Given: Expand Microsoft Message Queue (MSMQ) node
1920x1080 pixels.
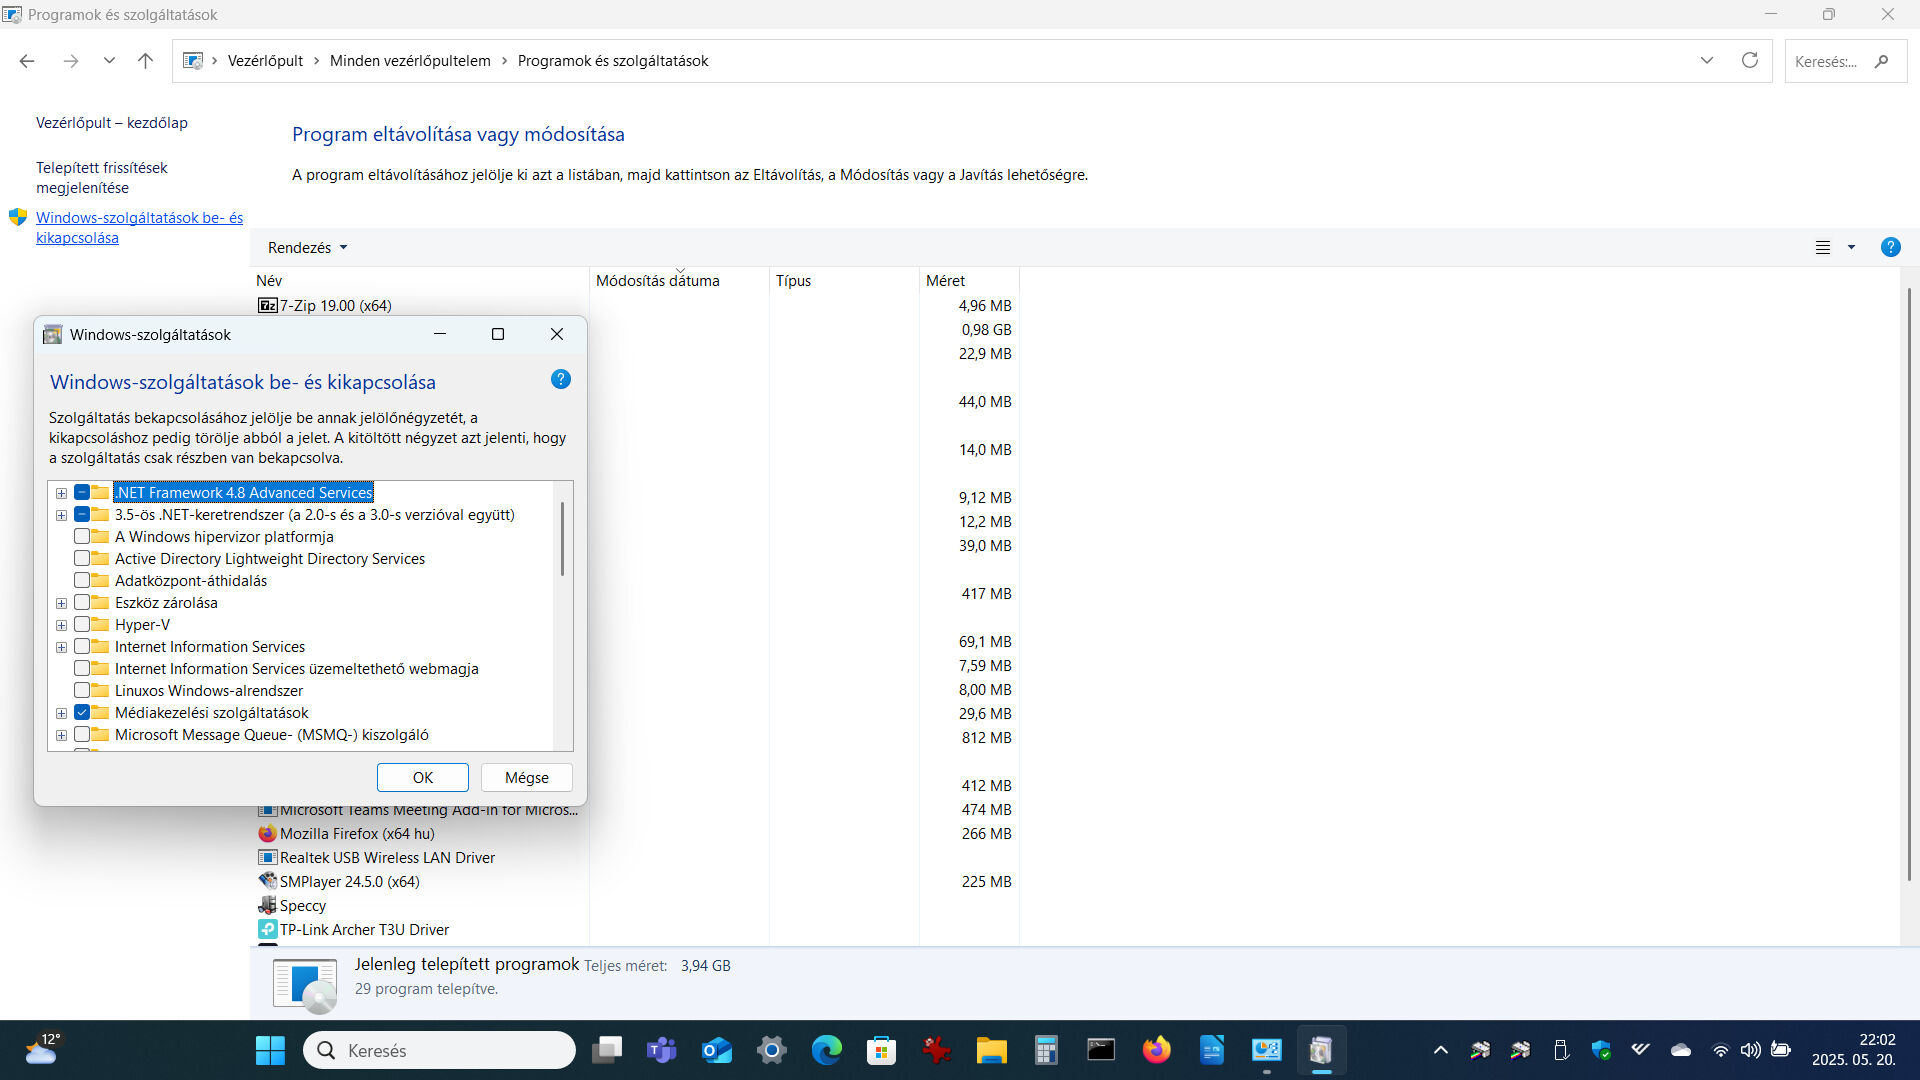Looking at the screenshot, I should point(61,735).
